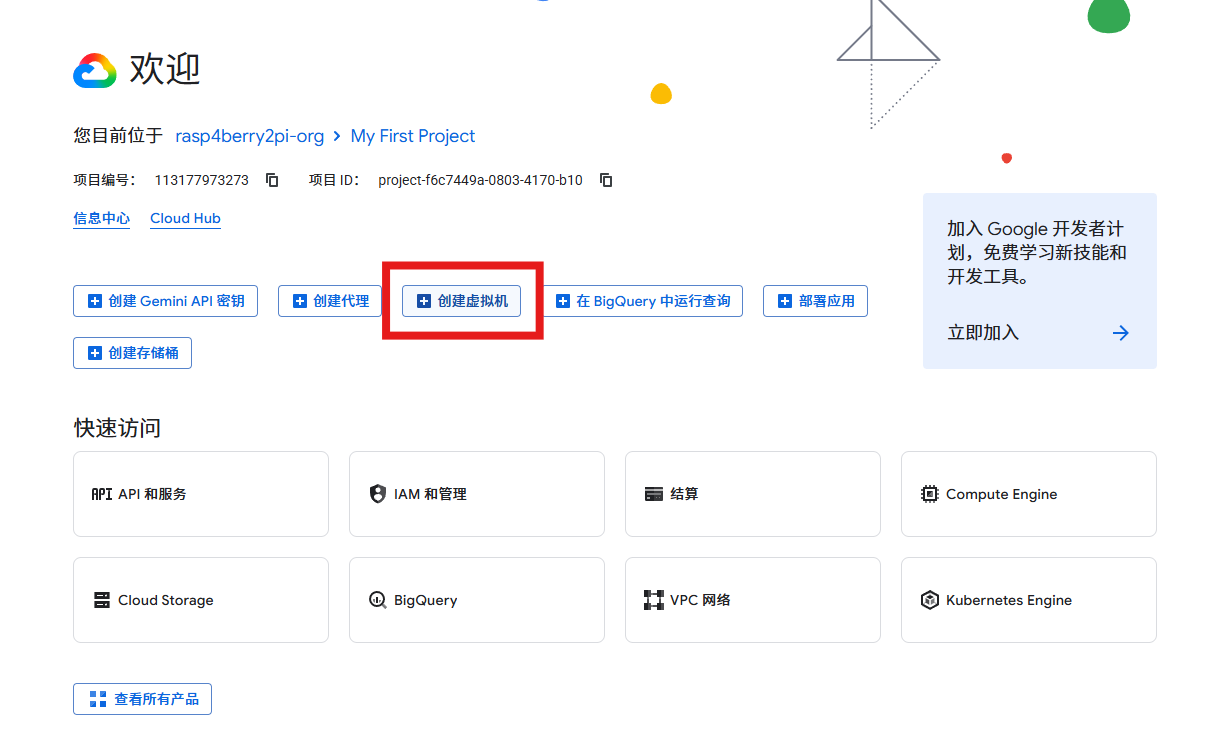Click the 创建存储桶 button
Image resolution: width=1225 pixels, height=739 pixels.
132,353
